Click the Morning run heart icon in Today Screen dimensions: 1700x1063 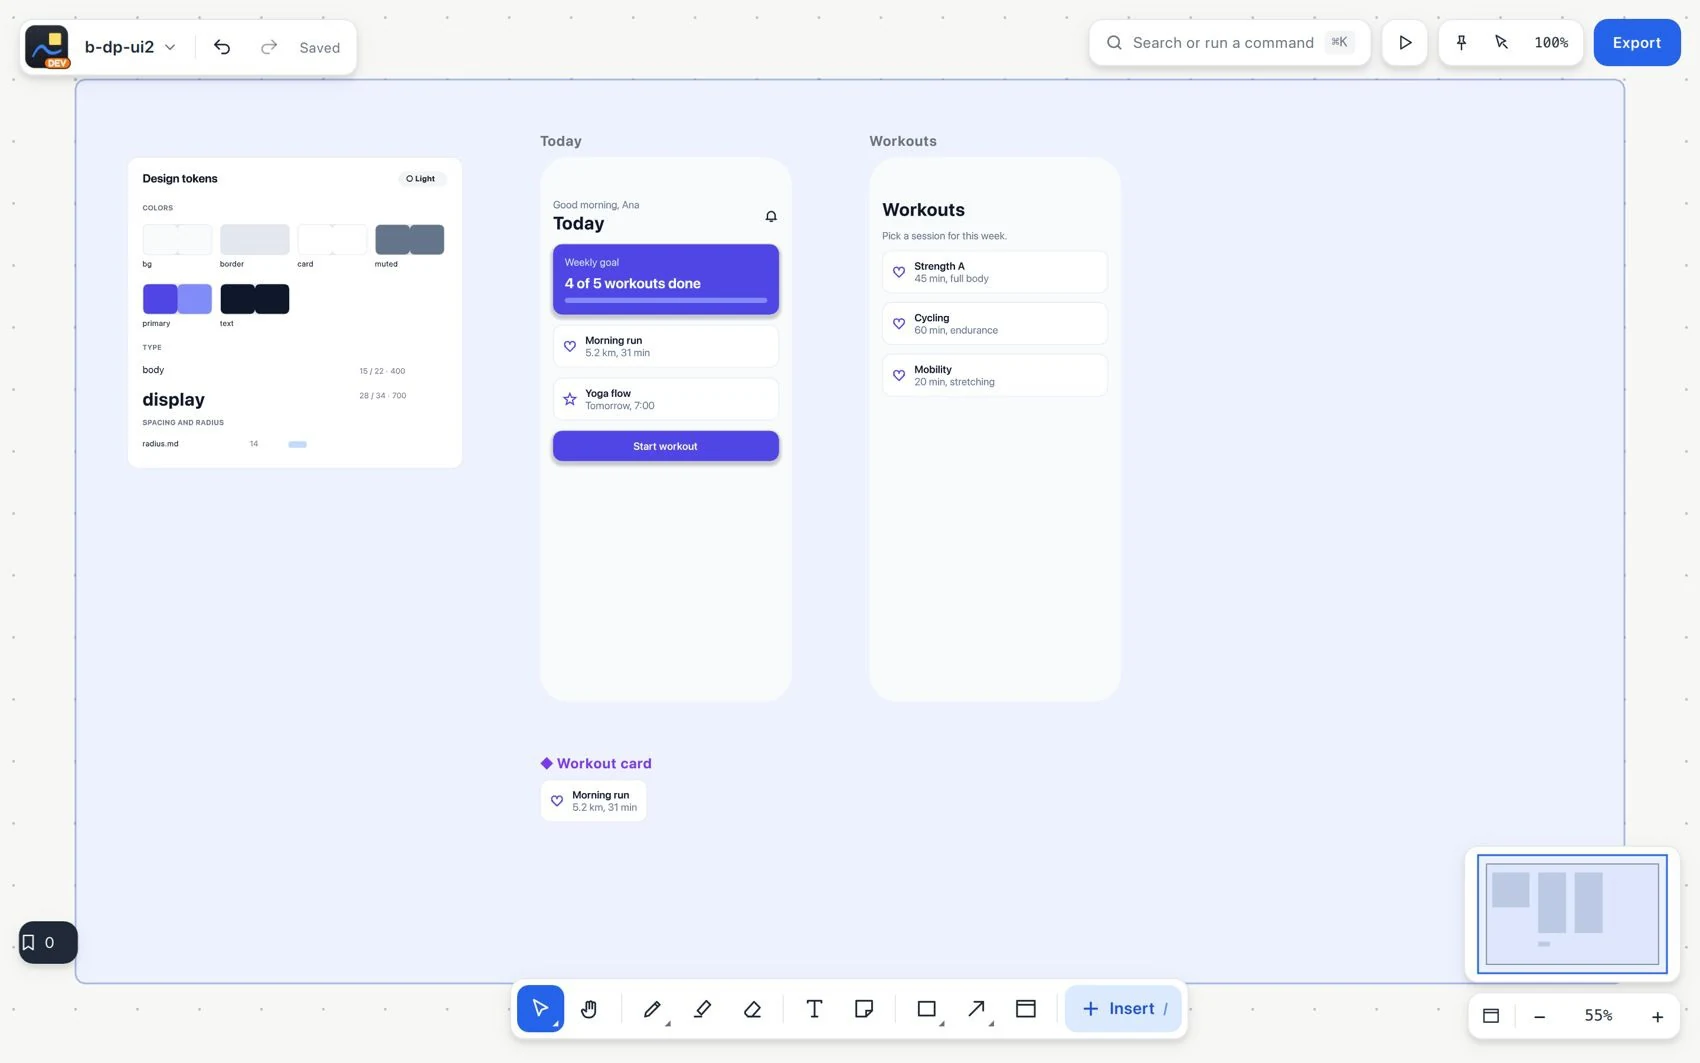click(570, 347)
